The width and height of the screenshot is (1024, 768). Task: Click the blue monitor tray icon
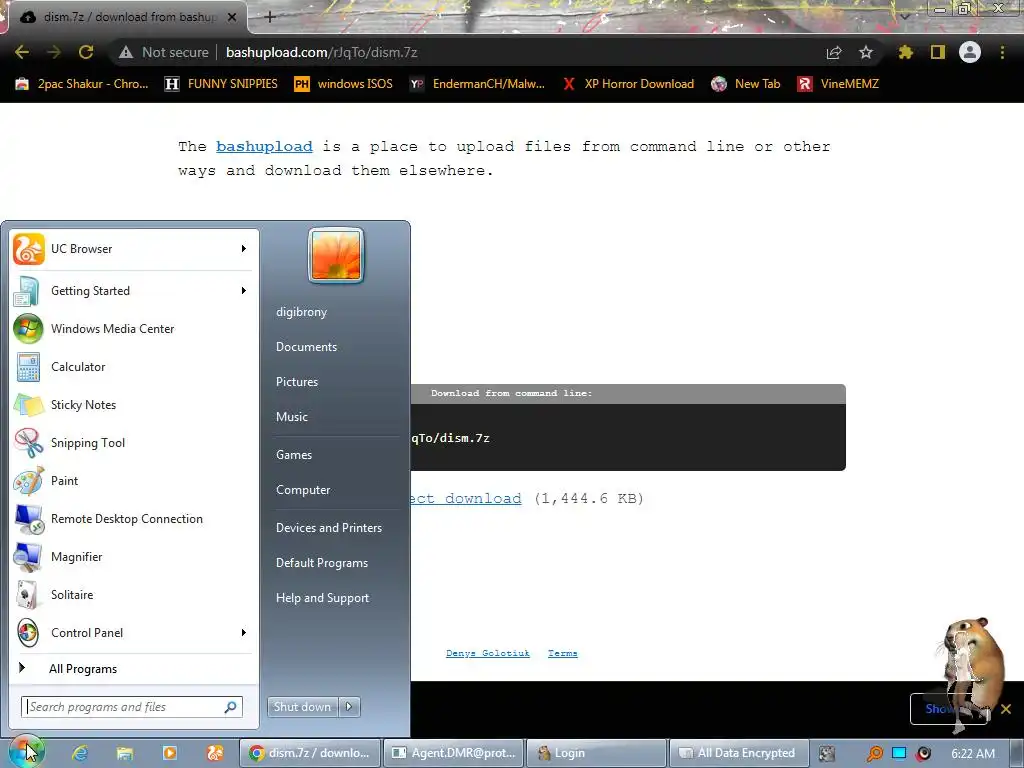(899, 753)
